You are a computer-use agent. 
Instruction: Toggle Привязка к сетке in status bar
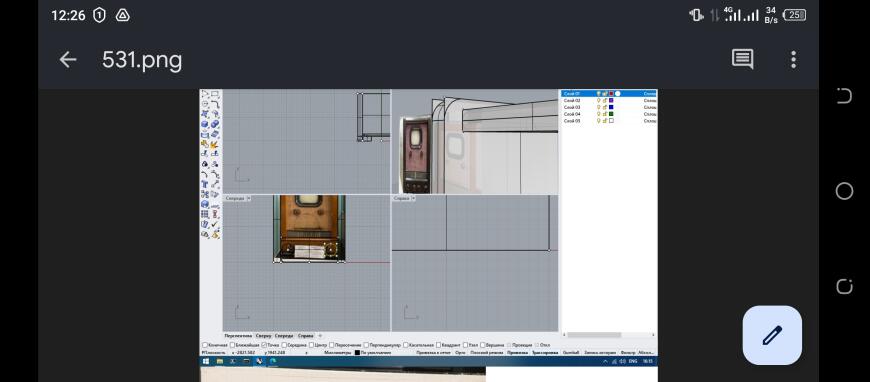coord(433,353)
